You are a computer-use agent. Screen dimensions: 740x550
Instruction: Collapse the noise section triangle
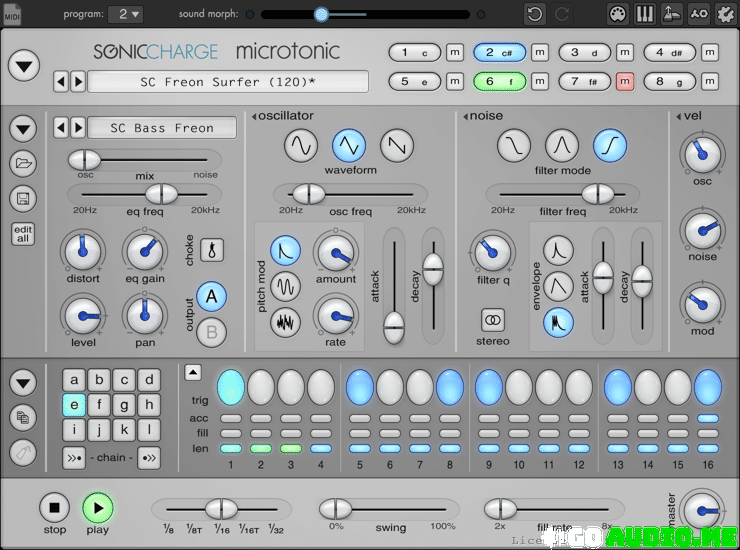coord(466,116)
